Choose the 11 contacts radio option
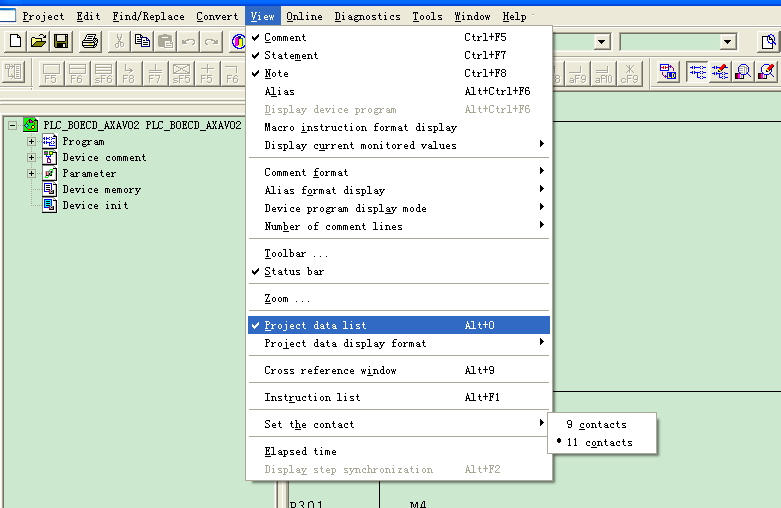Screen dimensions: 781x508 click(598, 443)
